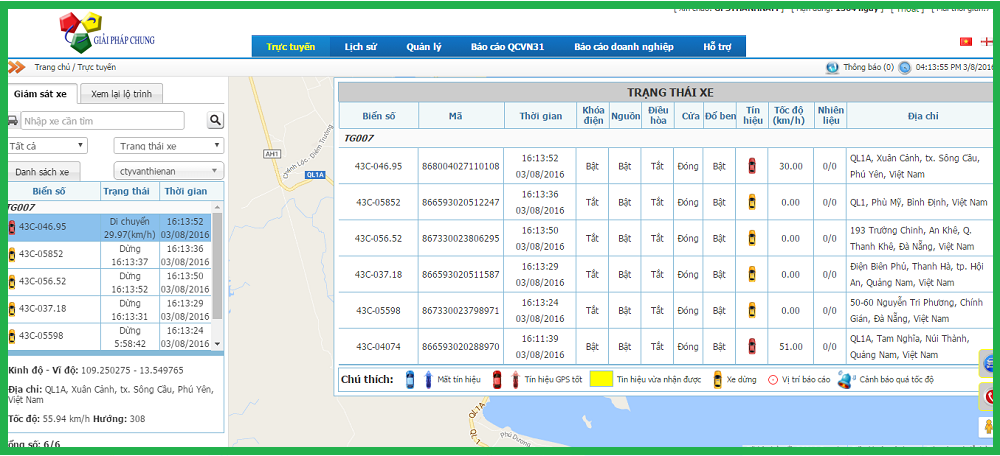
Task: Click QL1A road marker on map
Action: [315, 174]
